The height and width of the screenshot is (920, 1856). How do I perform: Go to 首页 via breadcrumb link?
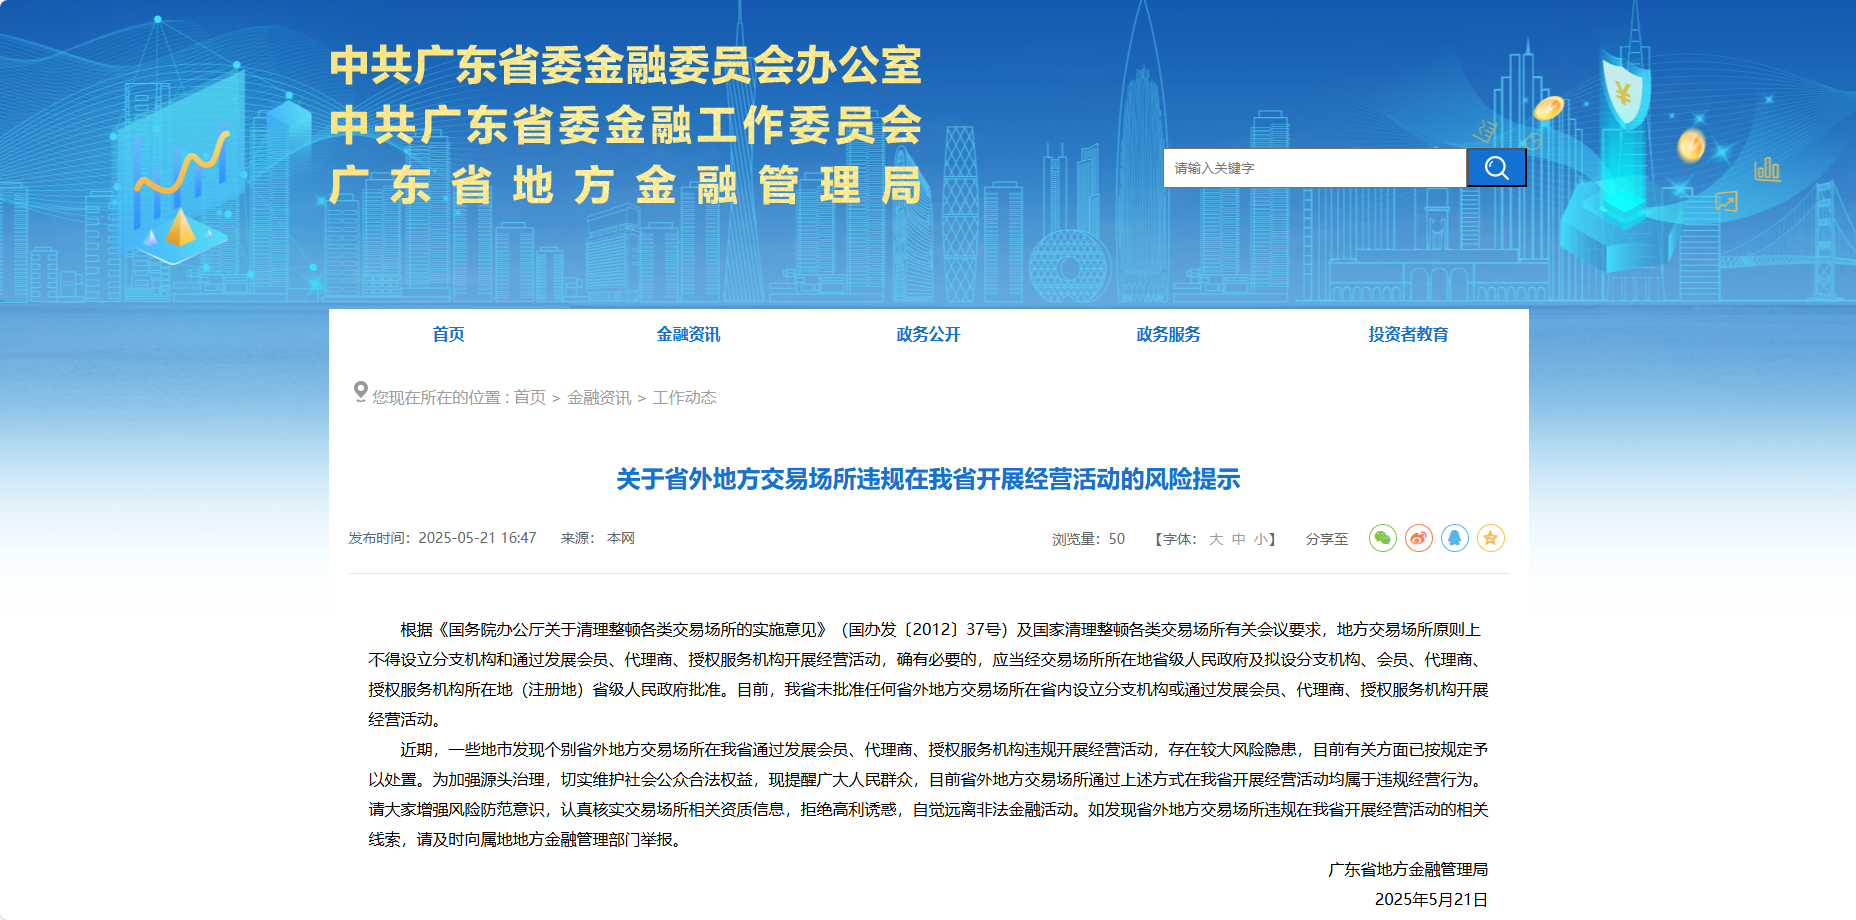(529, 398)
